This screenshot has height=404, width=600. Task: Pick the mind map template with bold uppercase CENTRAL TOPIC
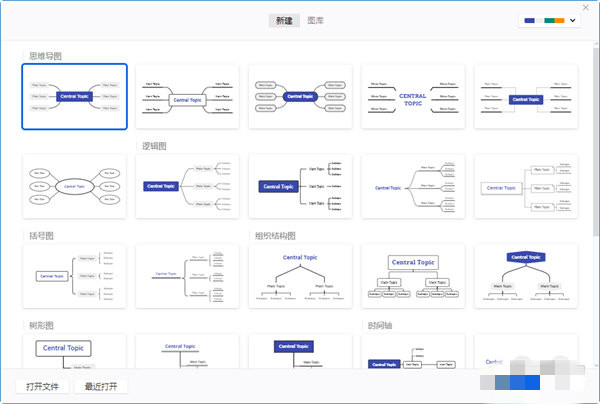[413, 96]
